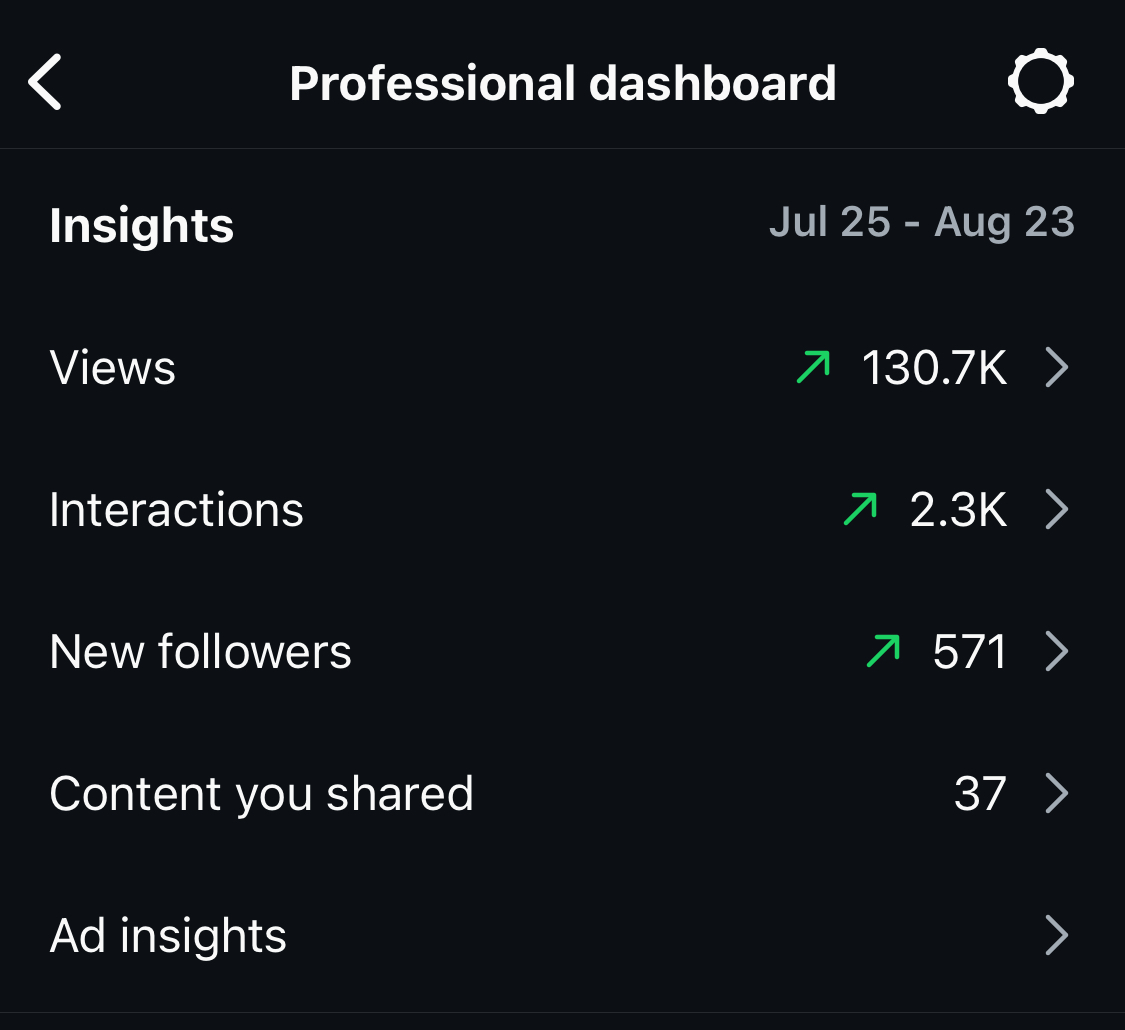Open the Views insights row
1125x1030 pixels.
(113, 368)
